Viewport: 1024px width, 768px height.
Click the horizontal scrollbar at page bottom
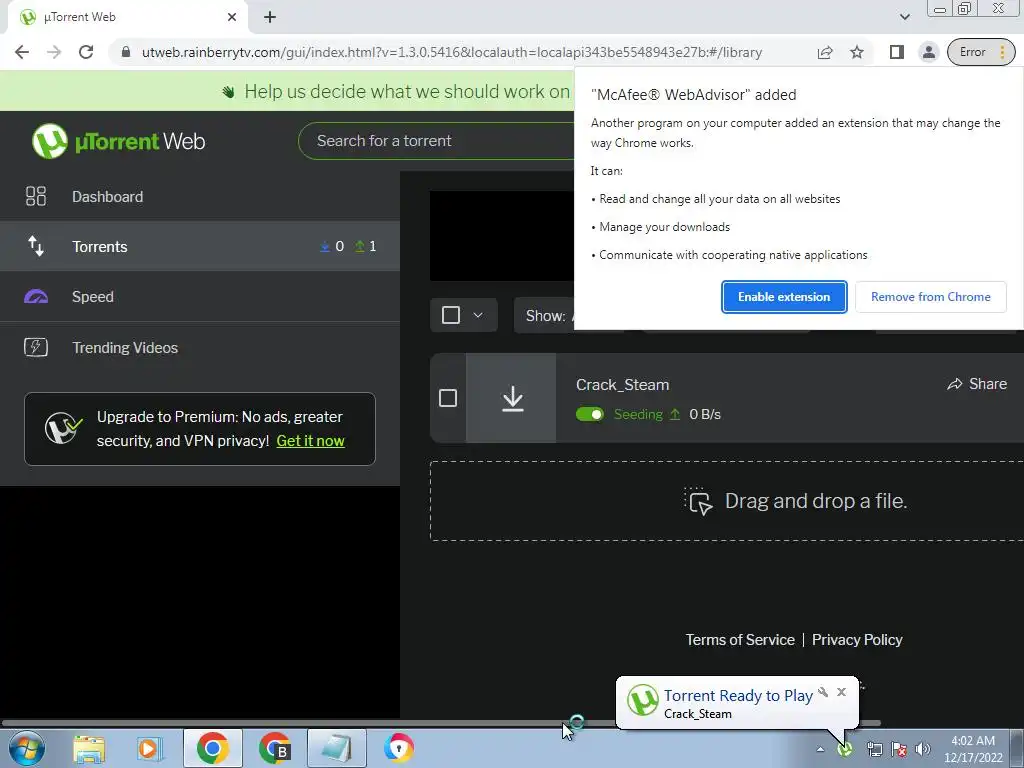[x=441, y=723]
